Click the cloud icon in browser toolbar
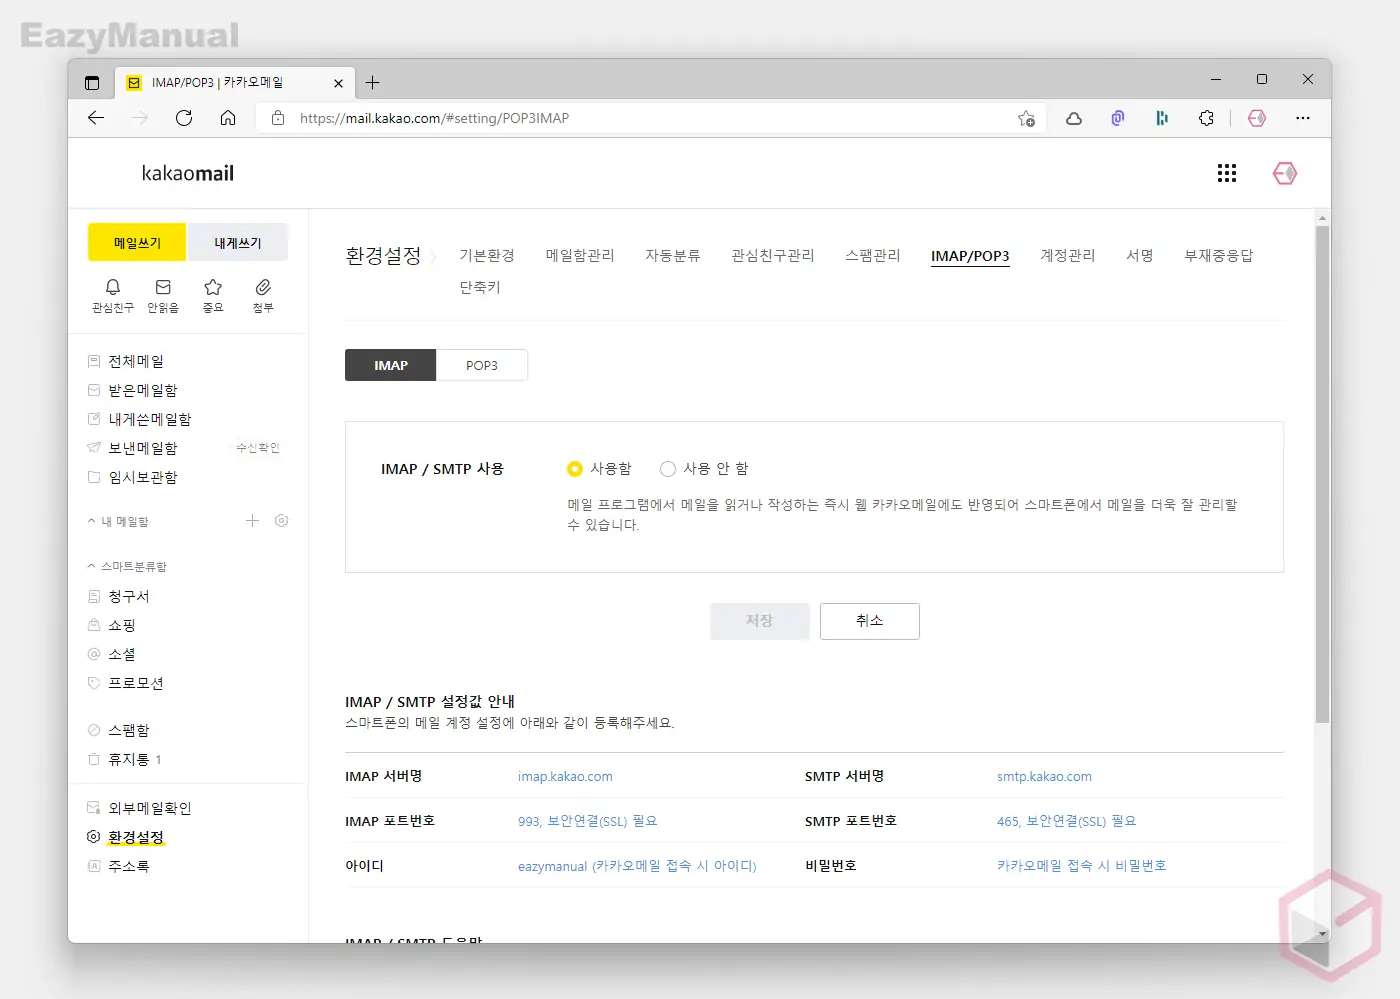The width and height of the screenshot is (1400, 999). [1074, 118]
